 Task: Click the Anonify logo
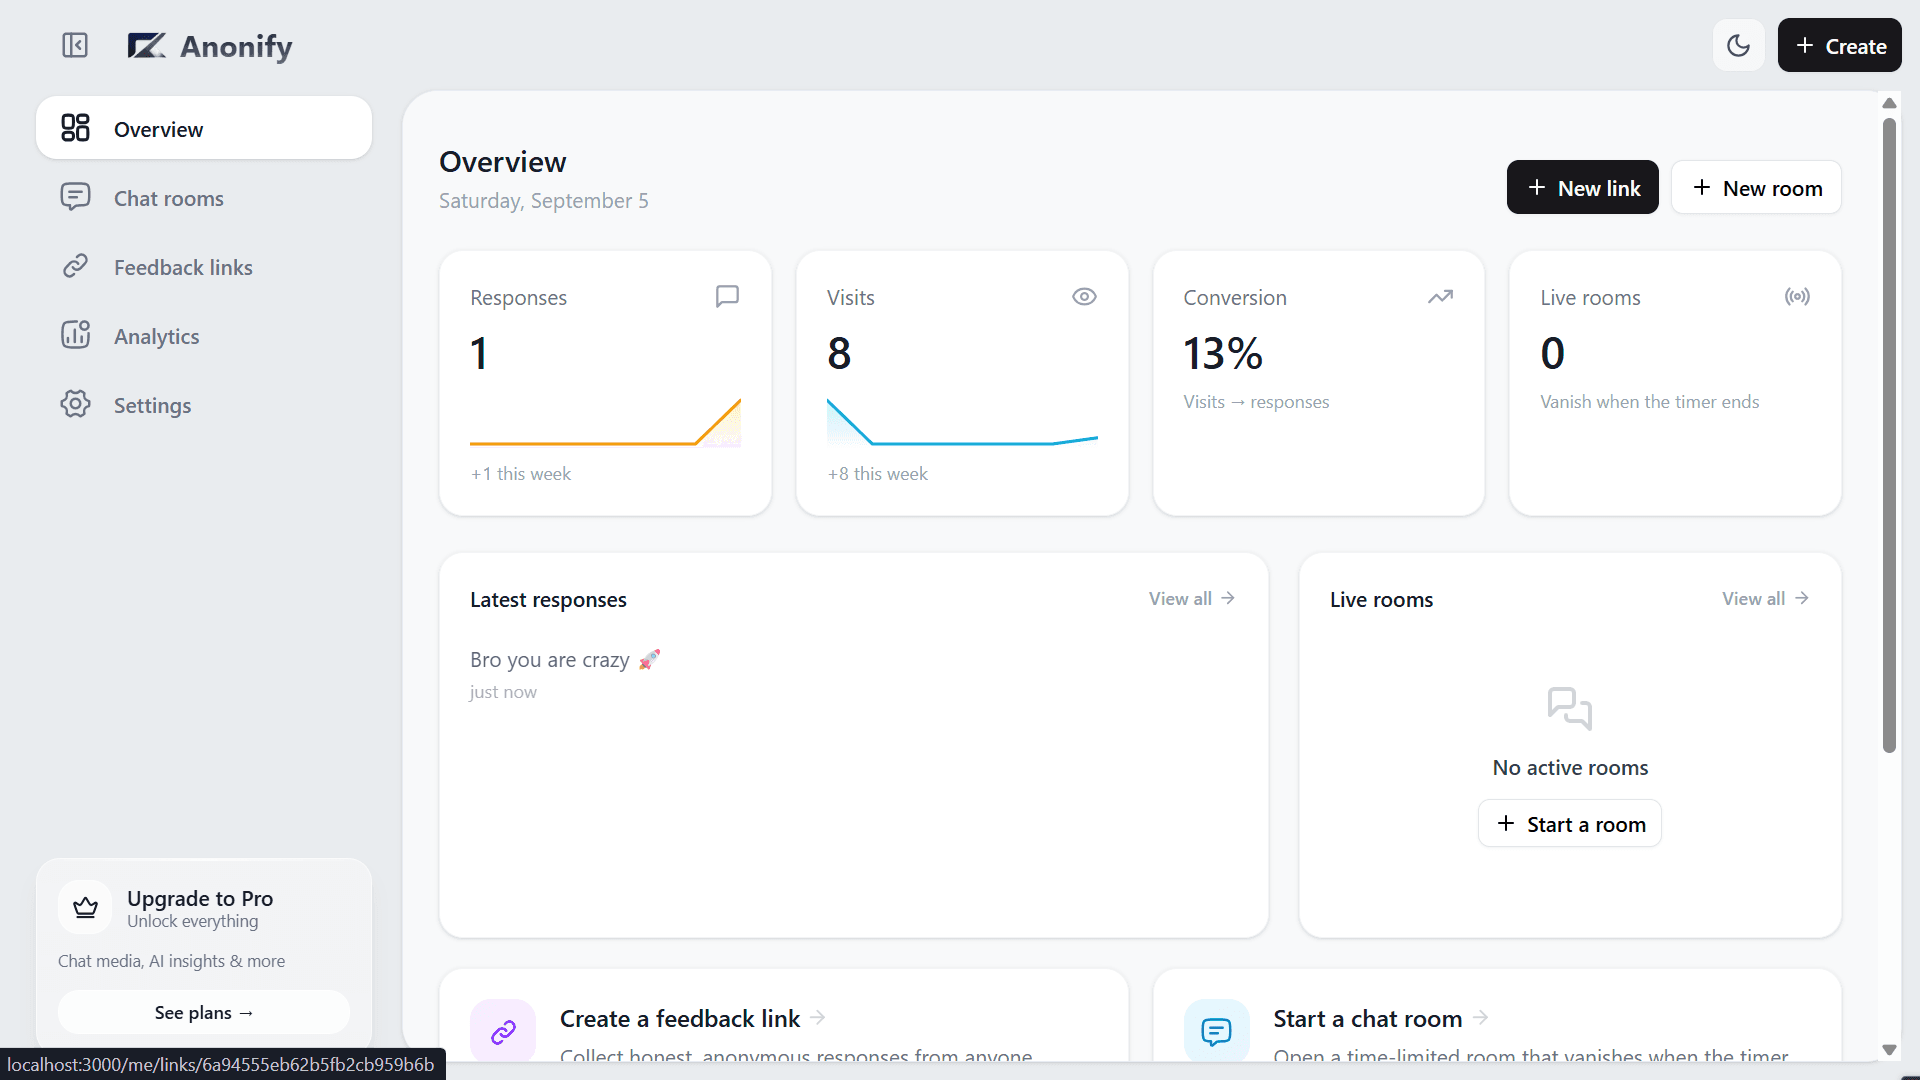(x=210, y=46)
